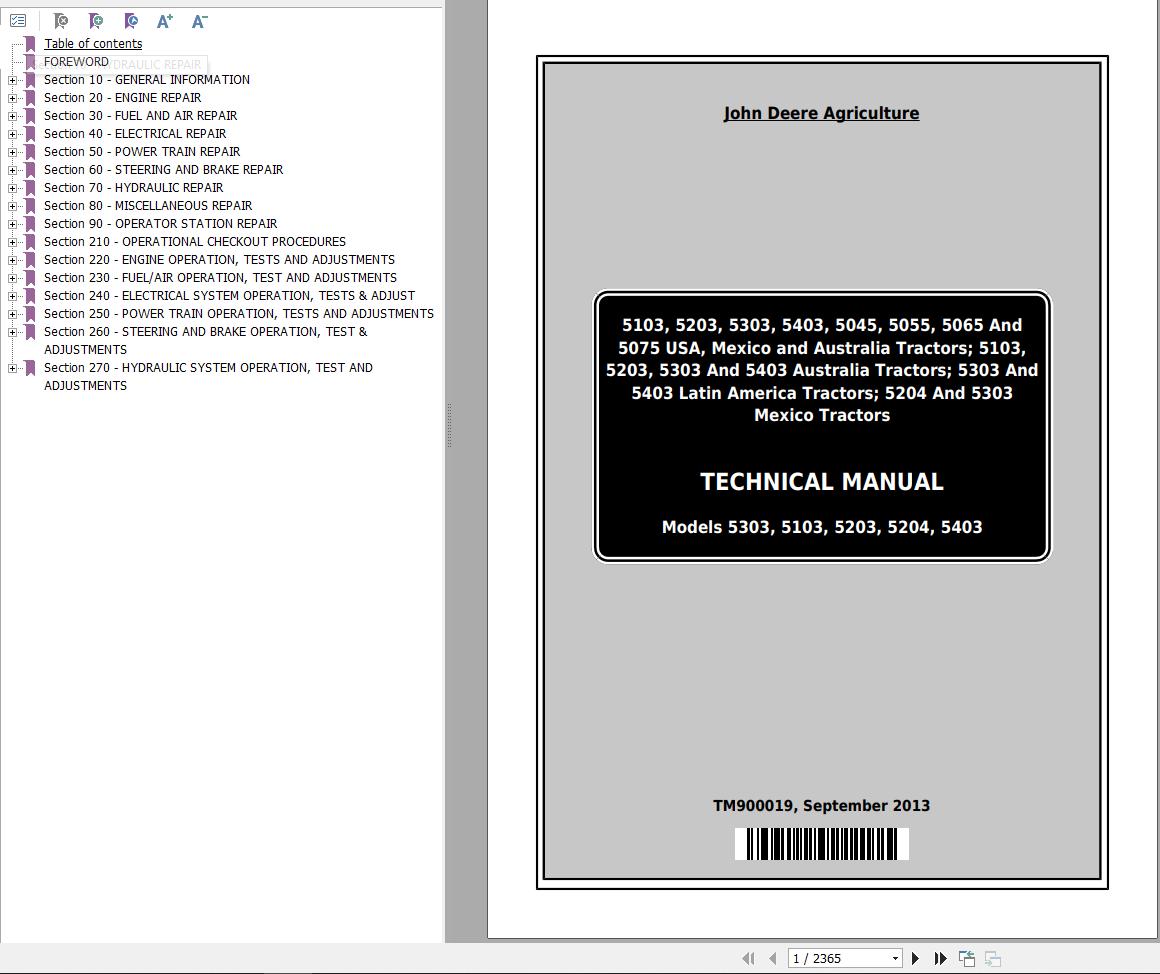1160x974 pixels.
Task: Select Section 210 - OPERATIONAL CHECKOUT PROCEDURES
Action: [x=195, y=242]
